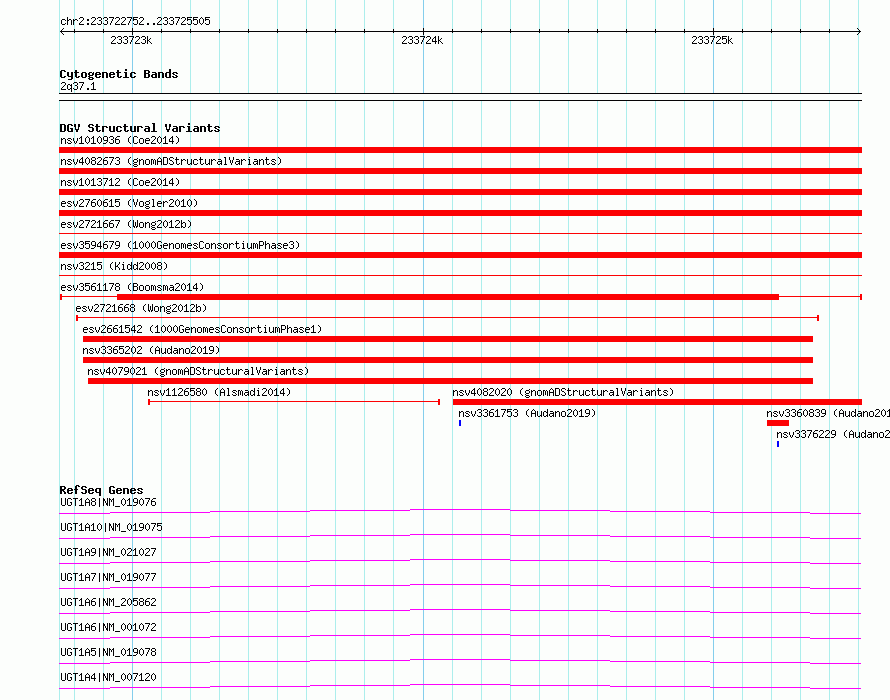Open variant esv2661542 (1000GenomesConsortiumPhase1)
Screen dimensions: 890x700
point(202,329)
